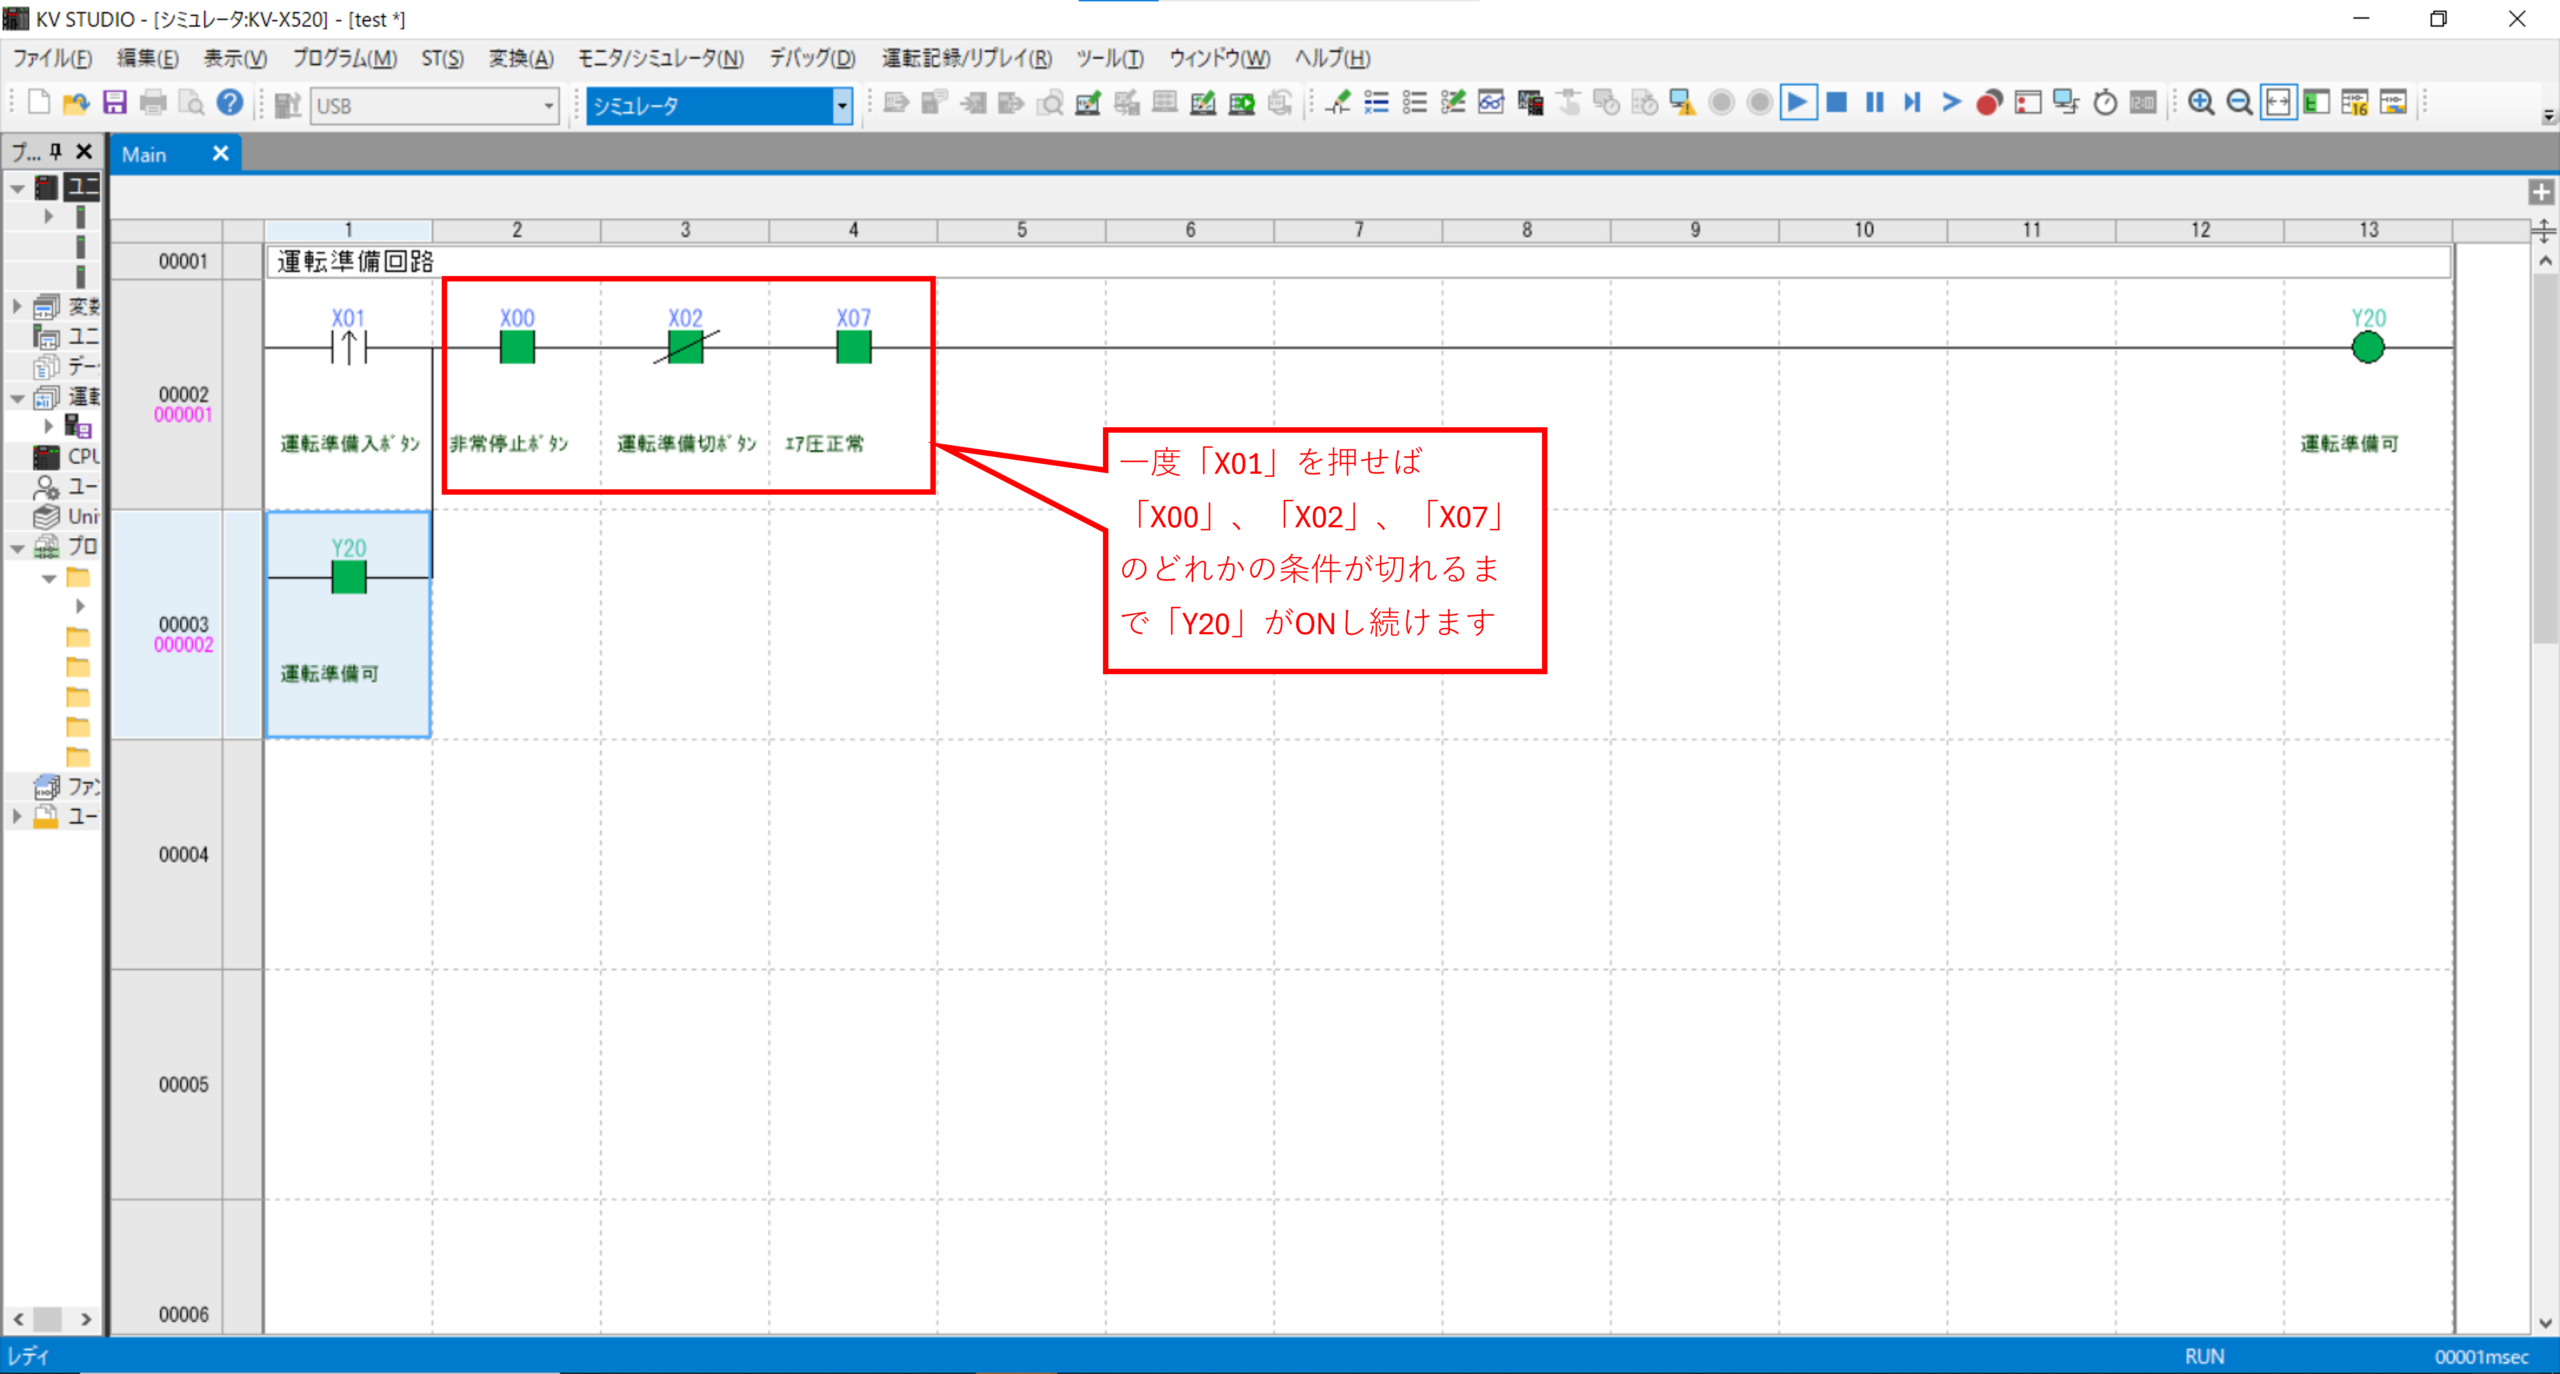
Task: Click the Run (play) simulation button
Action: [x=1797, y=103]
